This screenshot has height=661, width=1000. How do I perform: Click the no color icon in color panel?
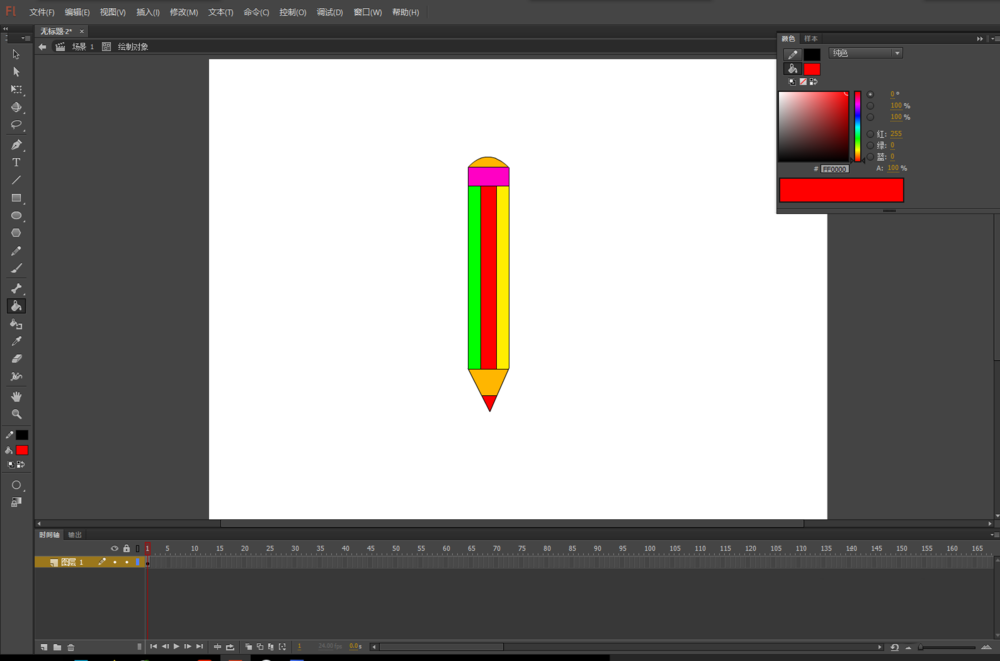pos(802,82)
